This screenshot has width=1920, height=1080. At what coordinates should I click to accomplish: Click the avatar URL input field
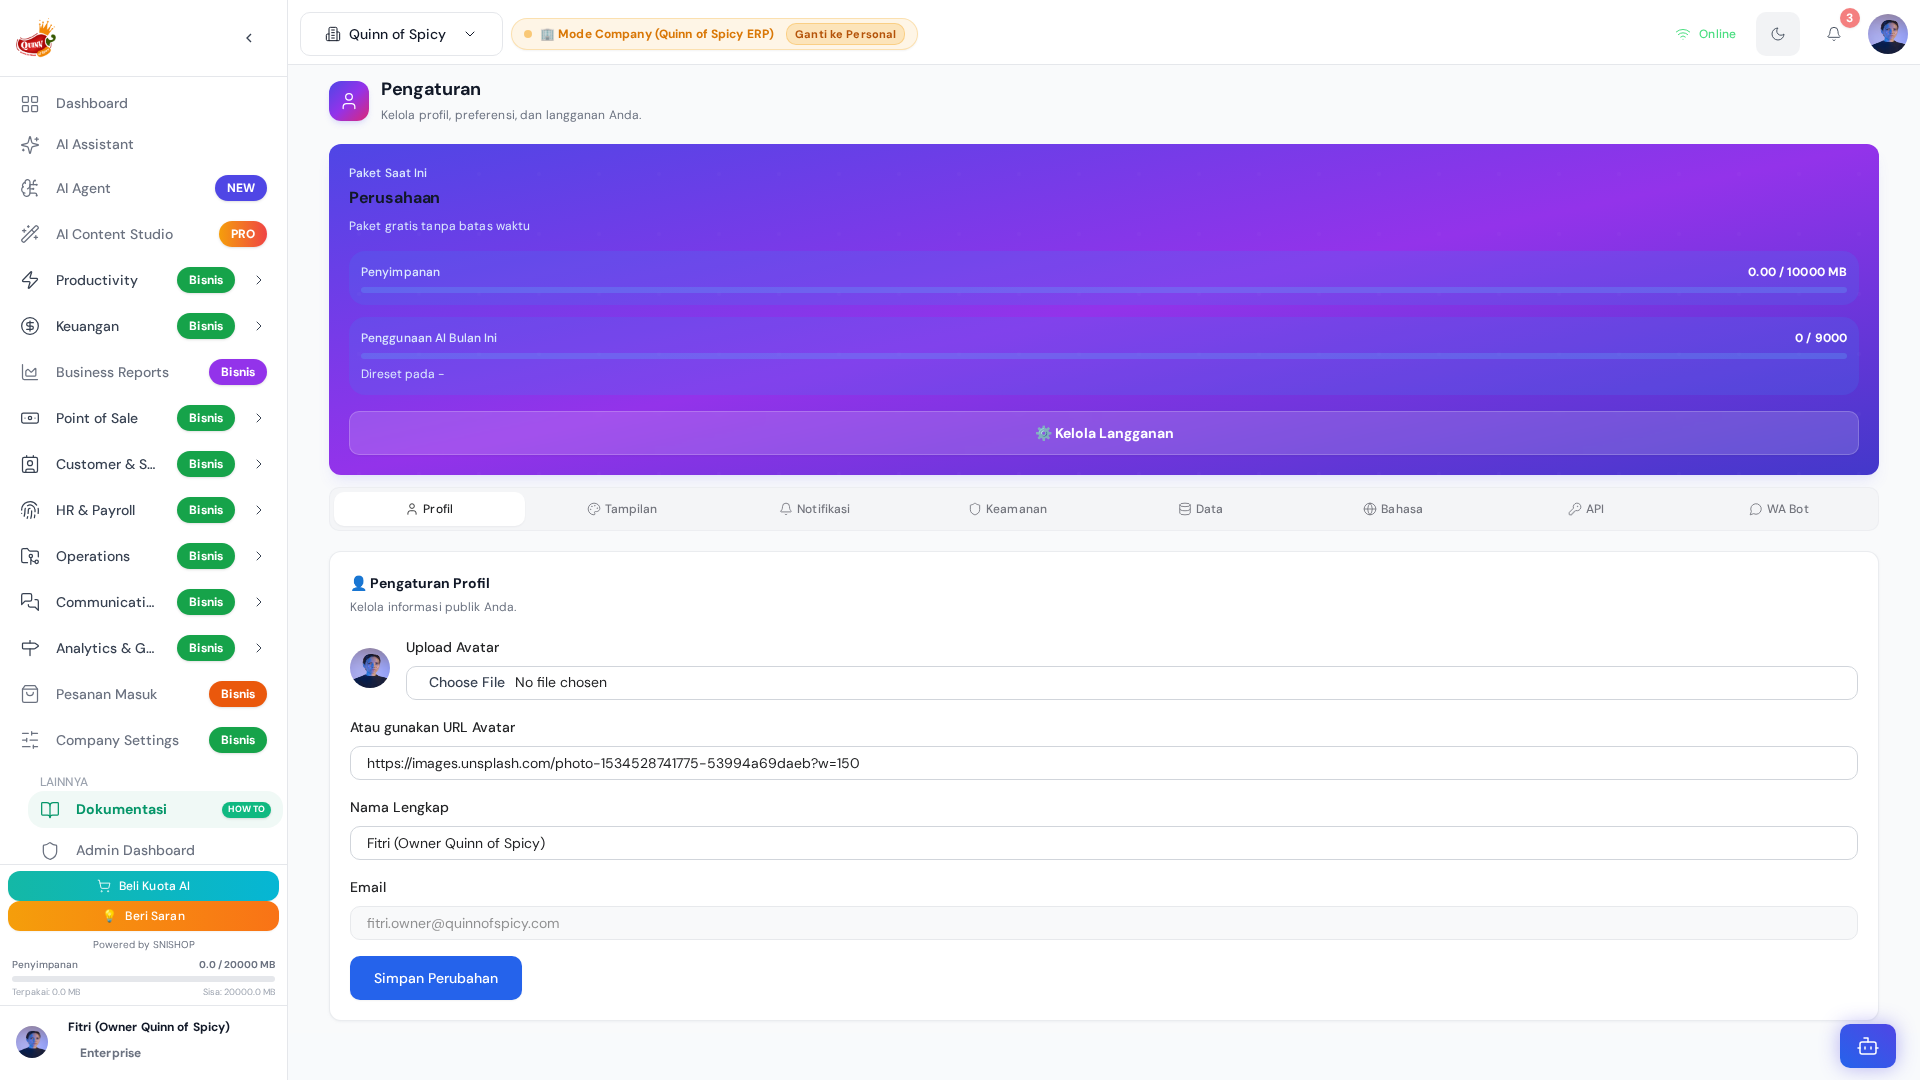tap(1104, 763)
